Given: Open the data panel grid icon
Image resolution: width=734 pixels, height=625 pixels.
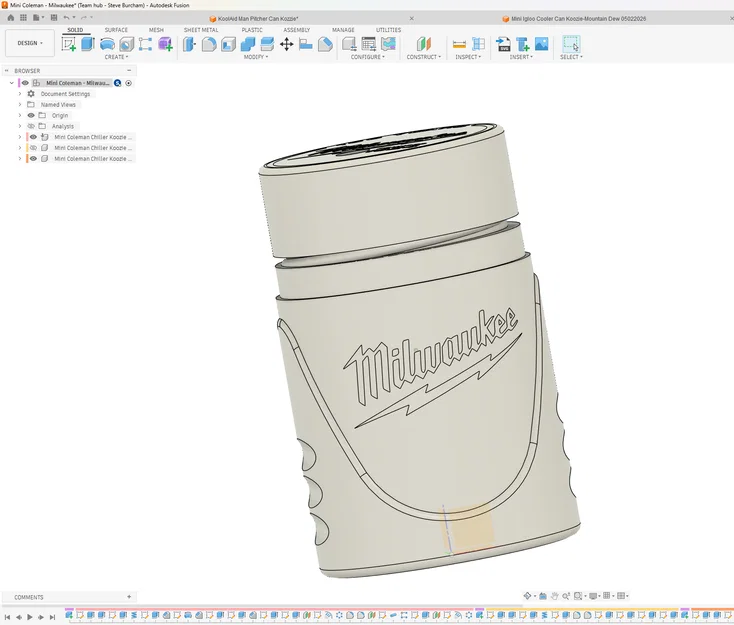Looking at the screenshot, I should click(23, 18).
